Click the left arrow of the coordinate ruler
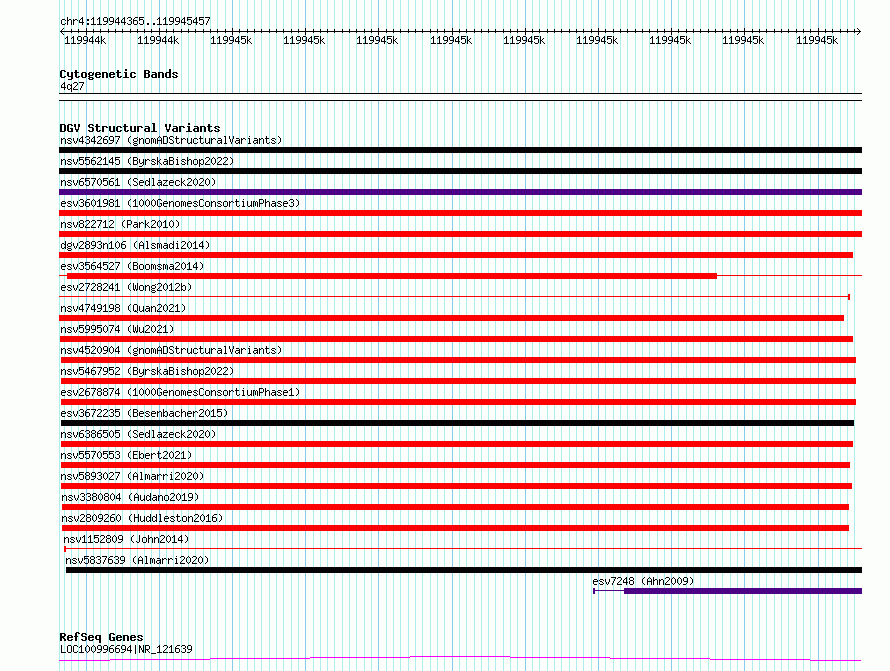 62,32
